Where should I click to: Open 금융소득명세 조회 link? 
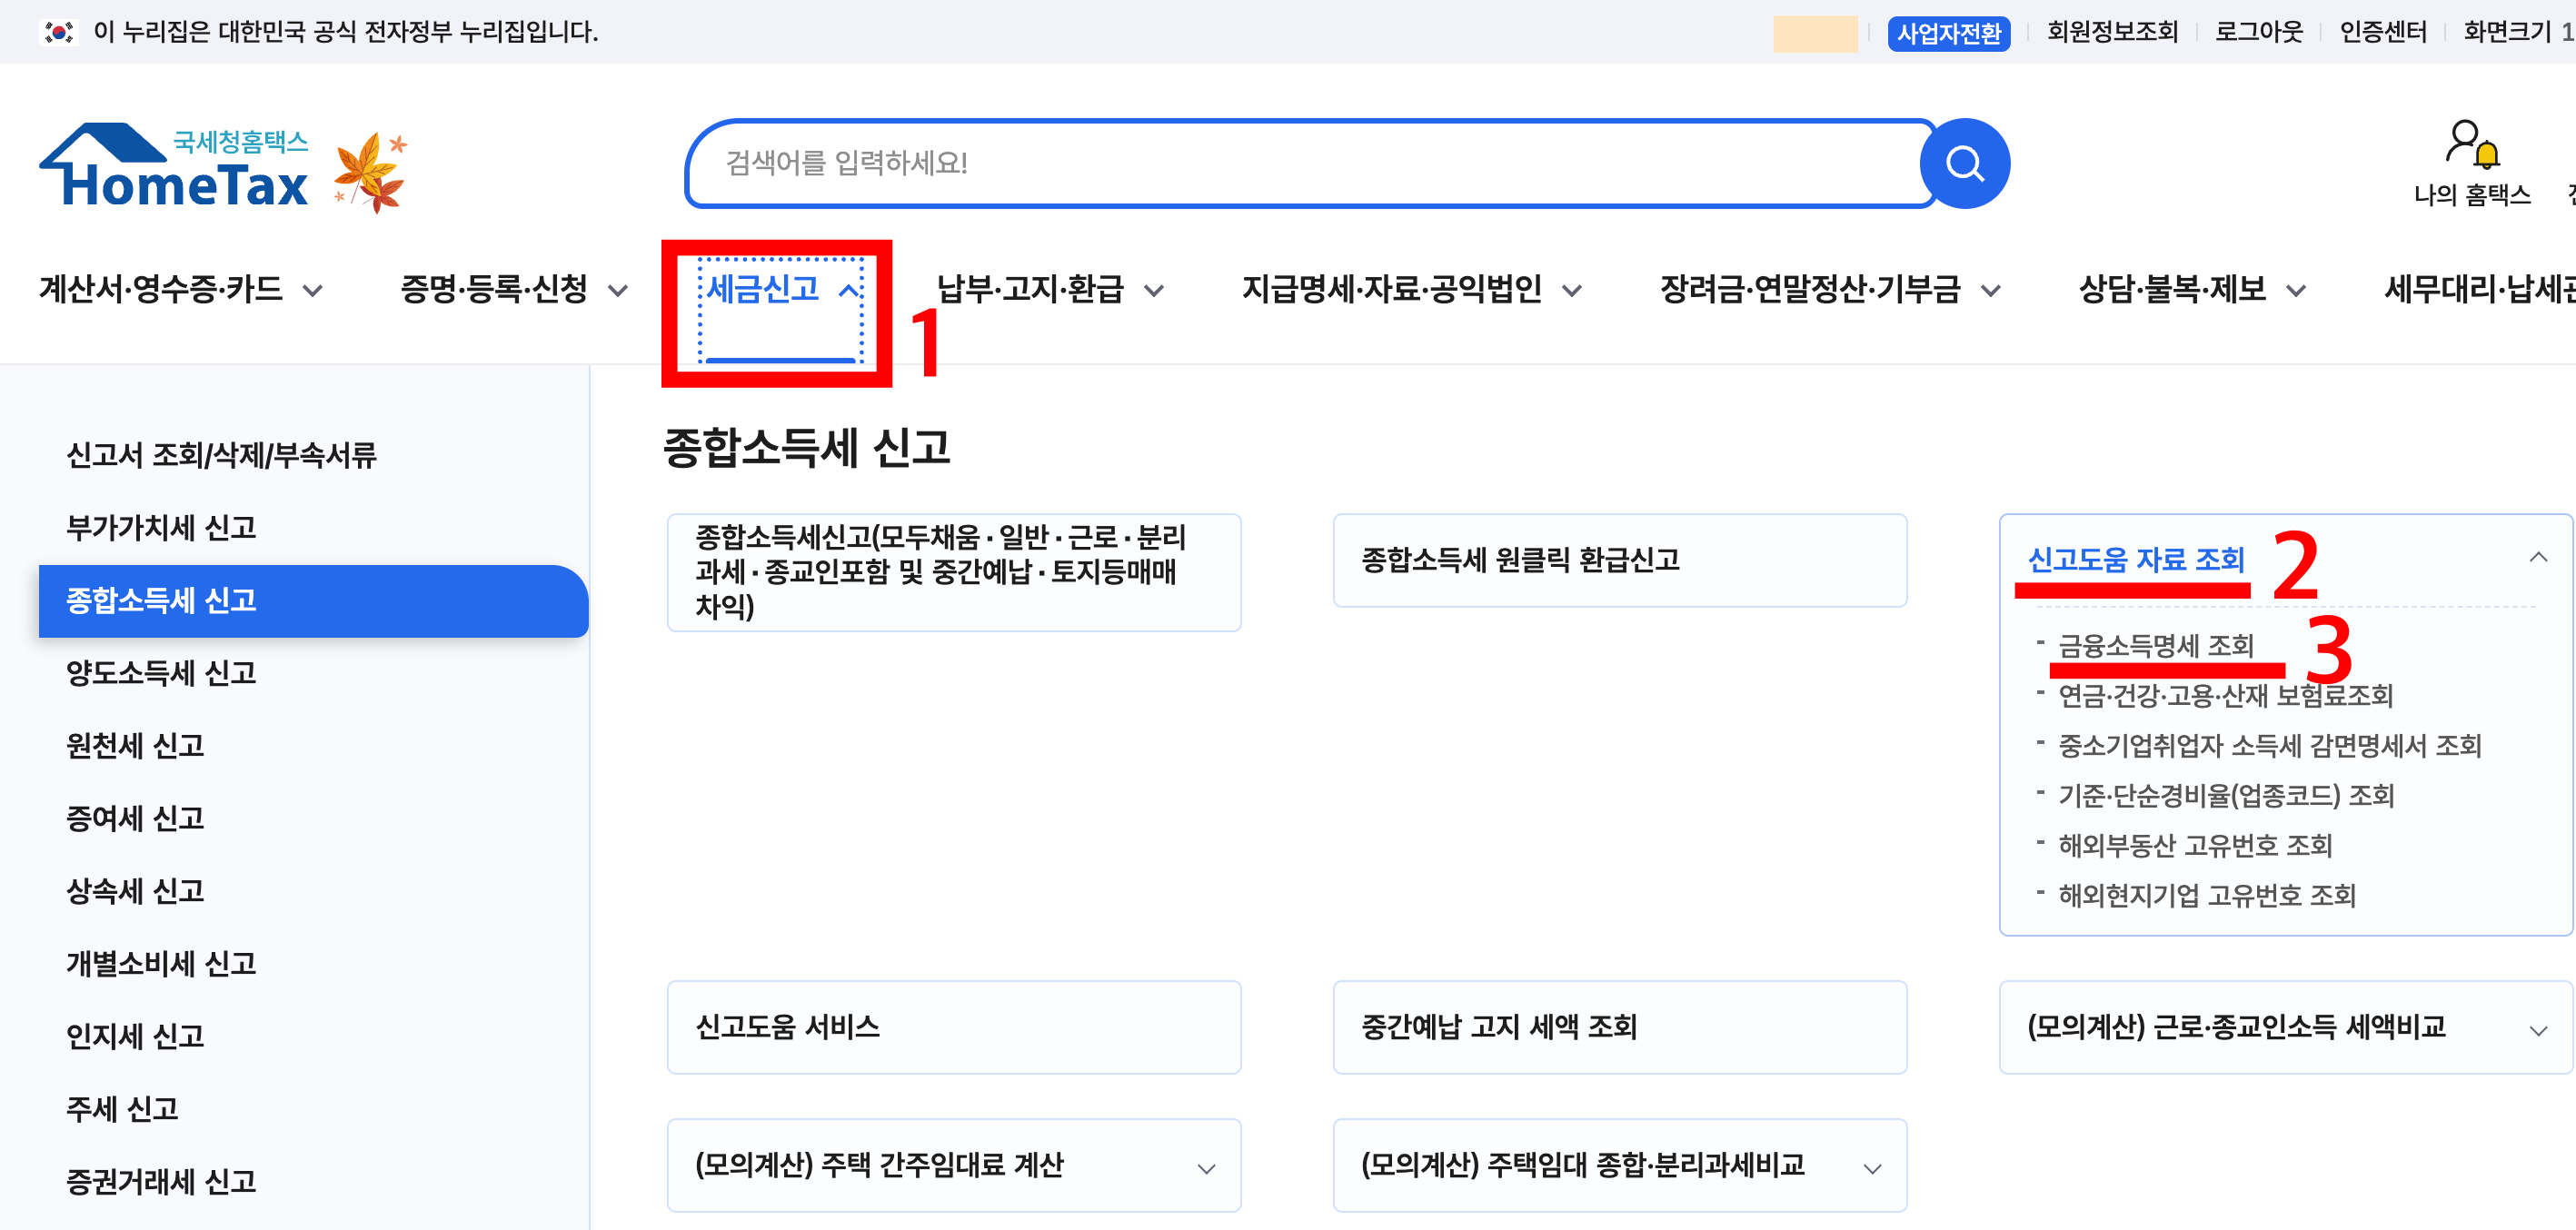2155,646
